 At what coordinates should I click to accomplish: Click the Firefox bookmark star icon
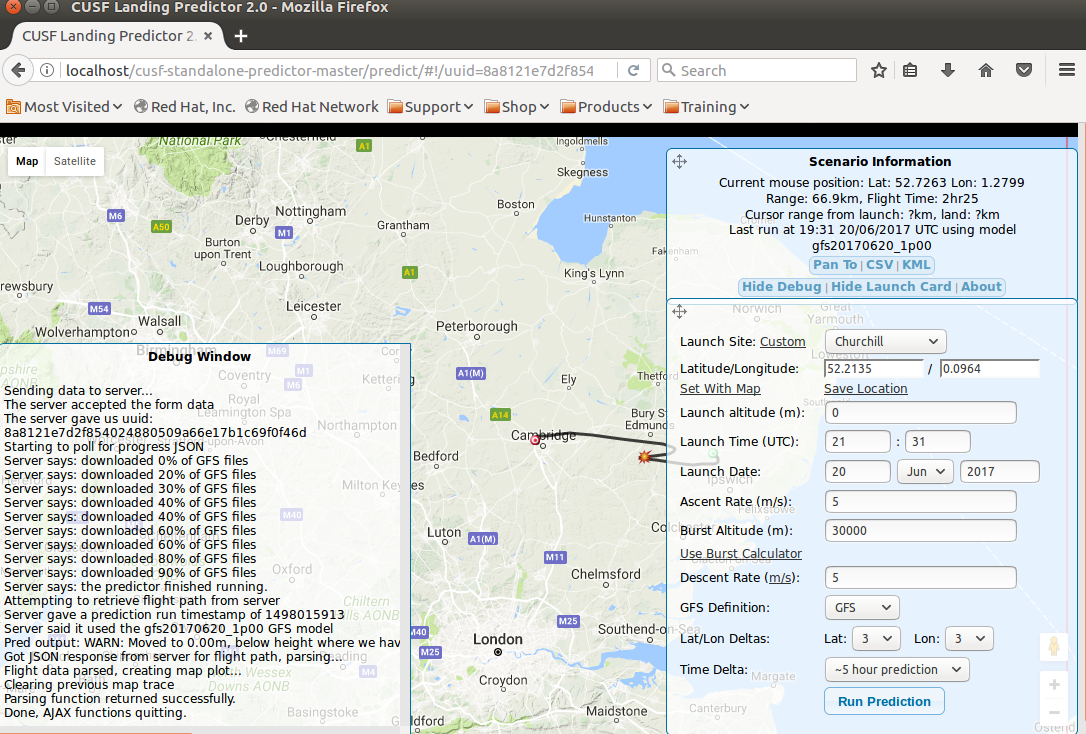point(879,70)
